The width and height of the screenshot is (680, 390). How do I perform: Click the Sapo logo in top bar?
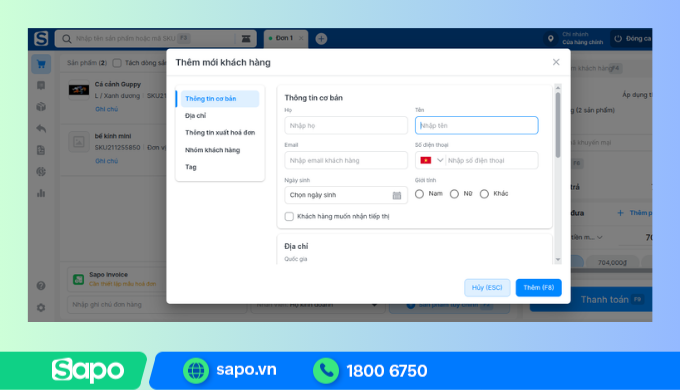(x=41, y=38)
